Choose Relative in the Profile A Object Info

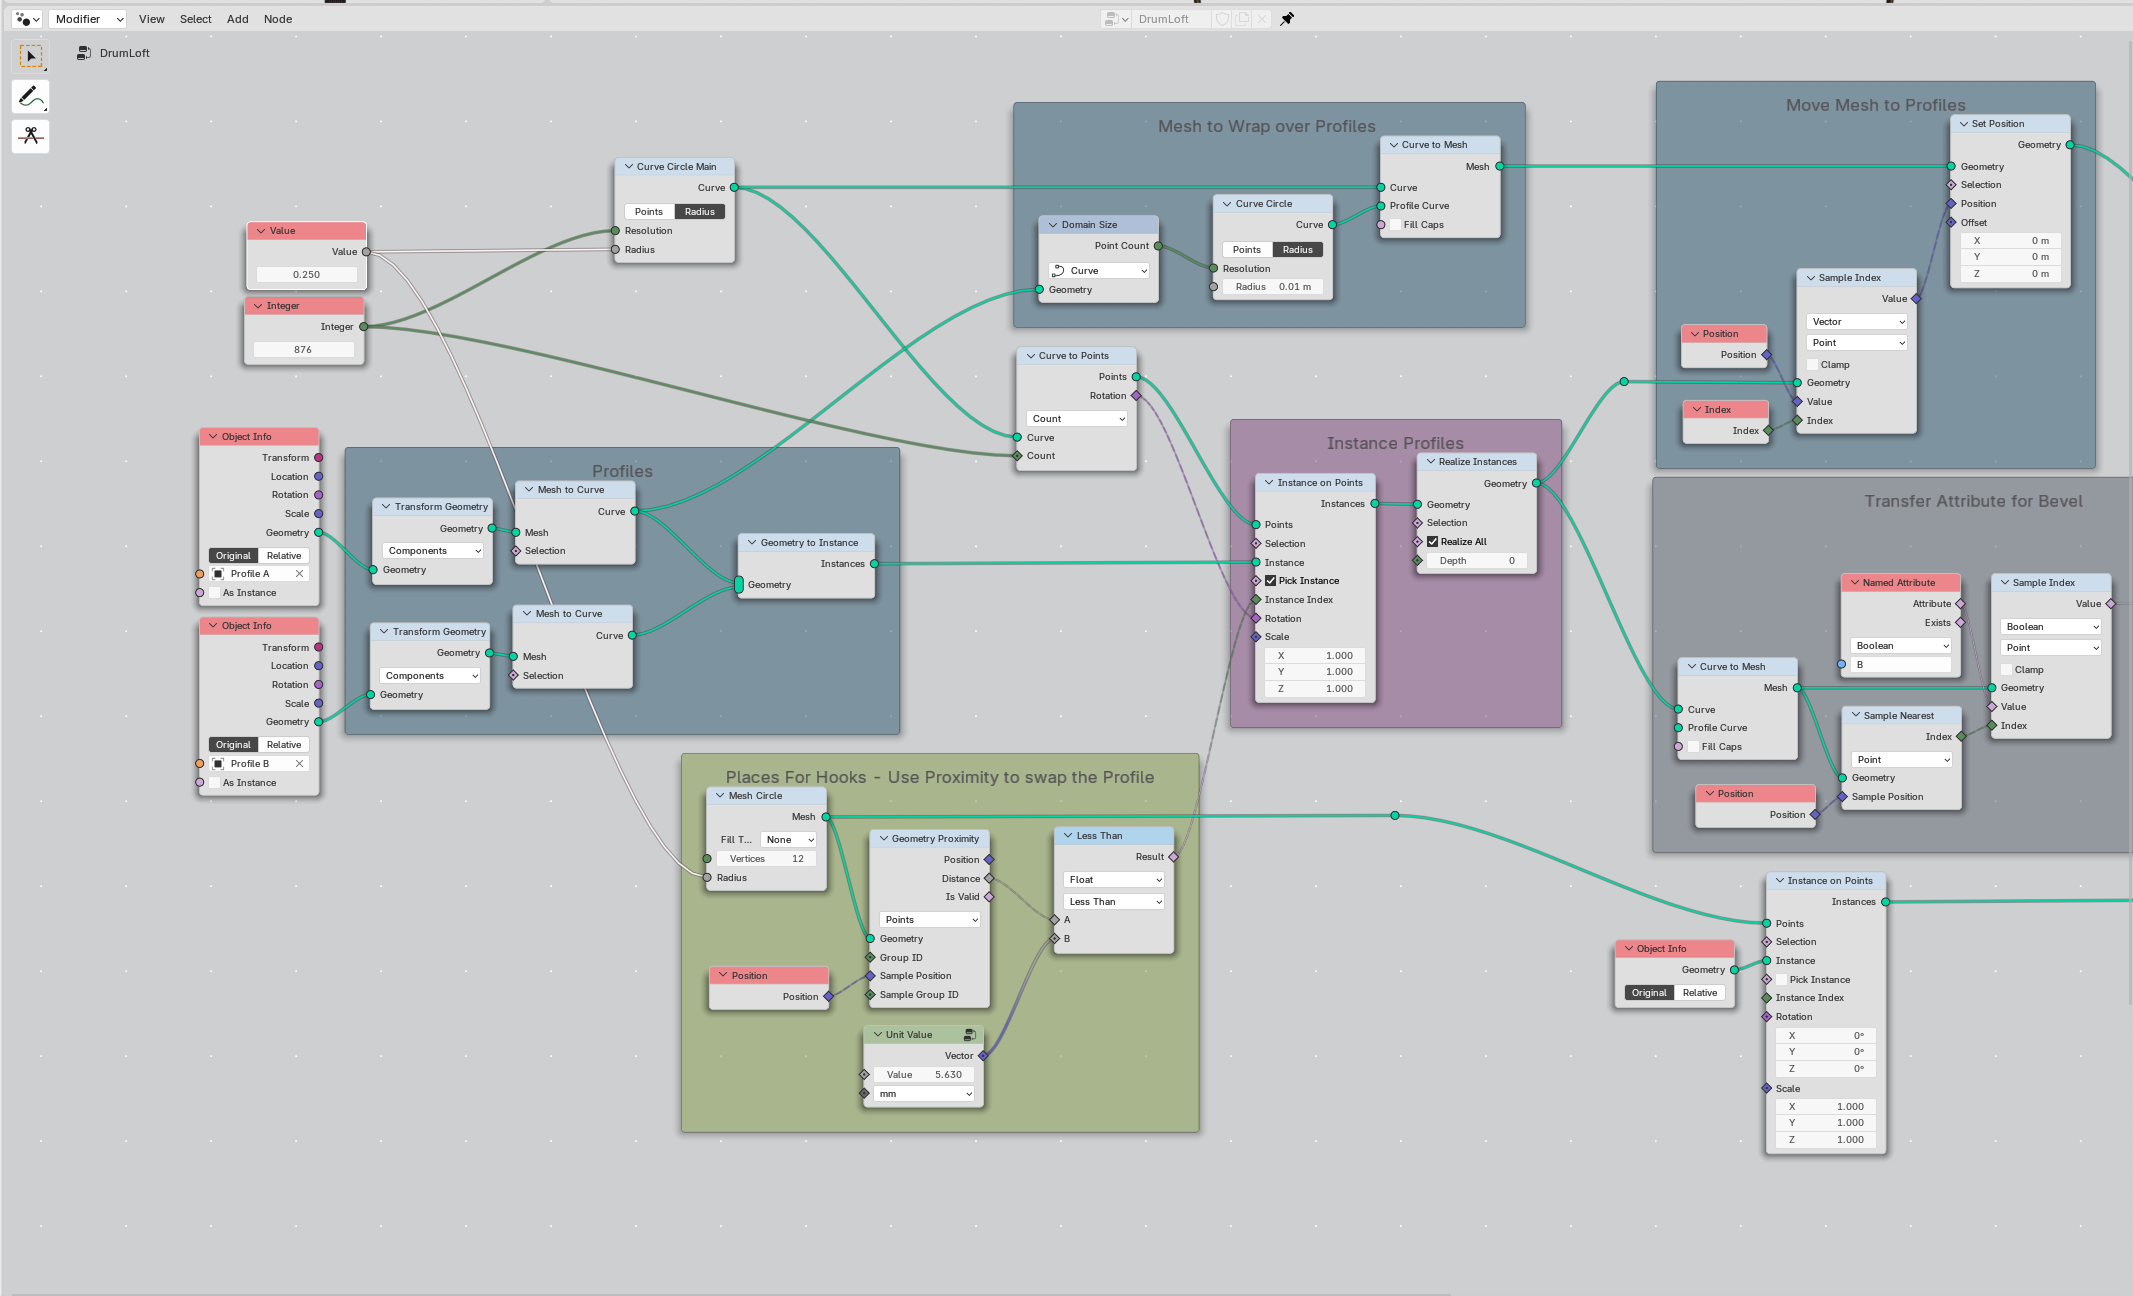pos(284,556)
